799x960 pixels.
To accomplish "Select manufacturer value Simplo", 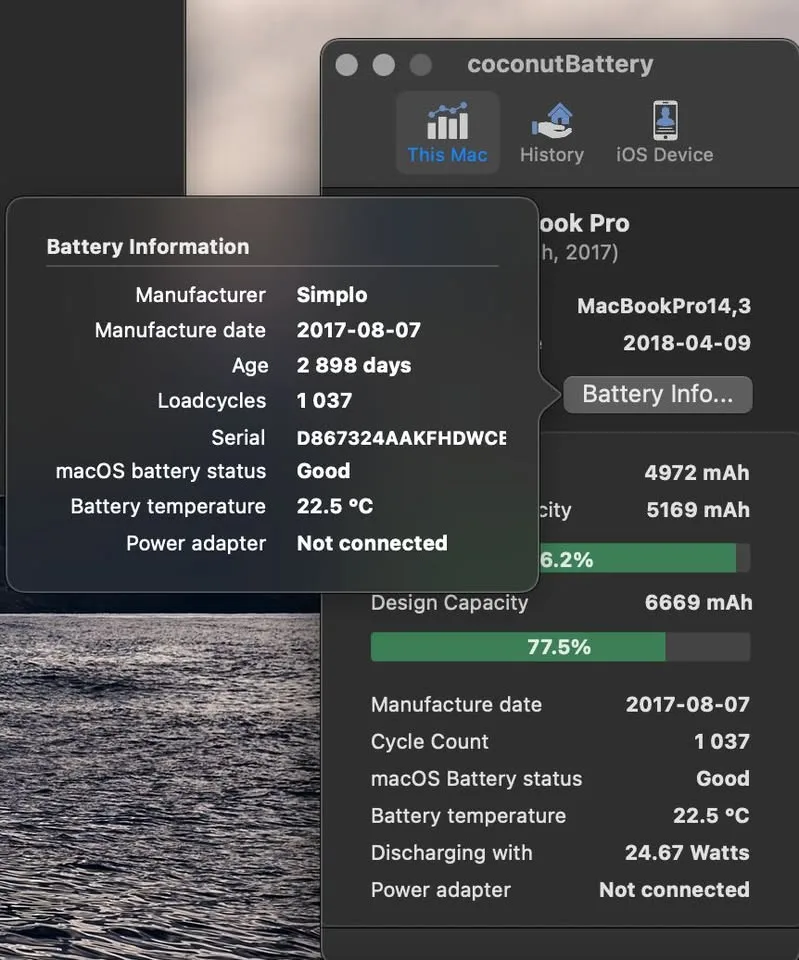I will click(332, 295).
